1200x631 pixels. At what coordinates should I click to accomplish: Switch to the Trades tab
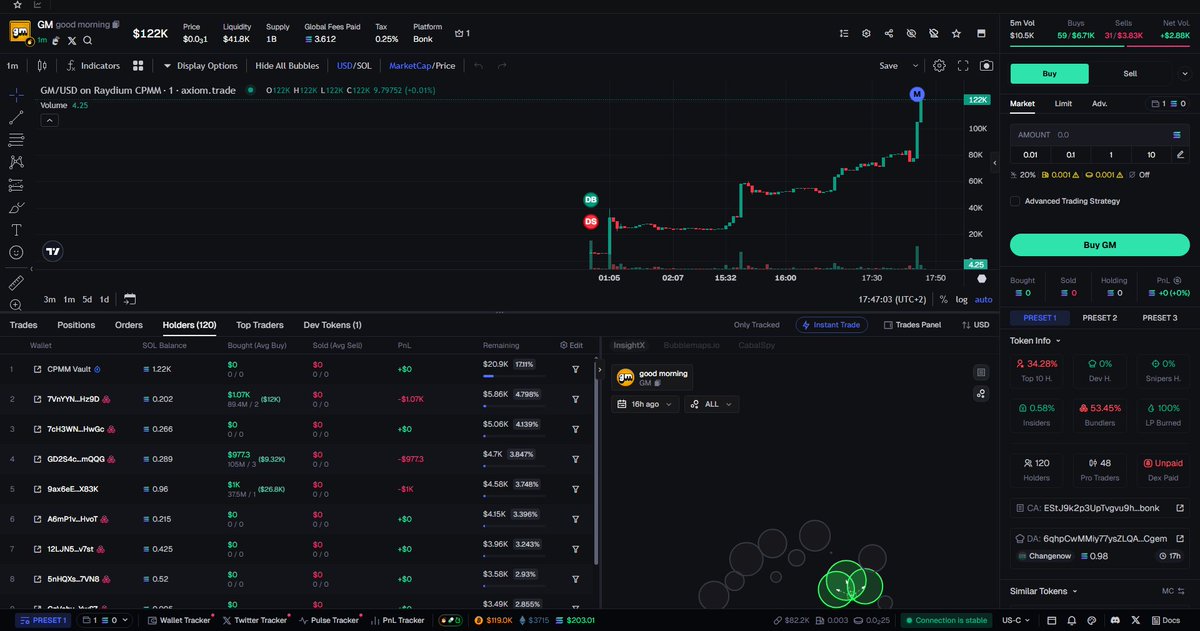pyautogui.click(x=23, y=325)
